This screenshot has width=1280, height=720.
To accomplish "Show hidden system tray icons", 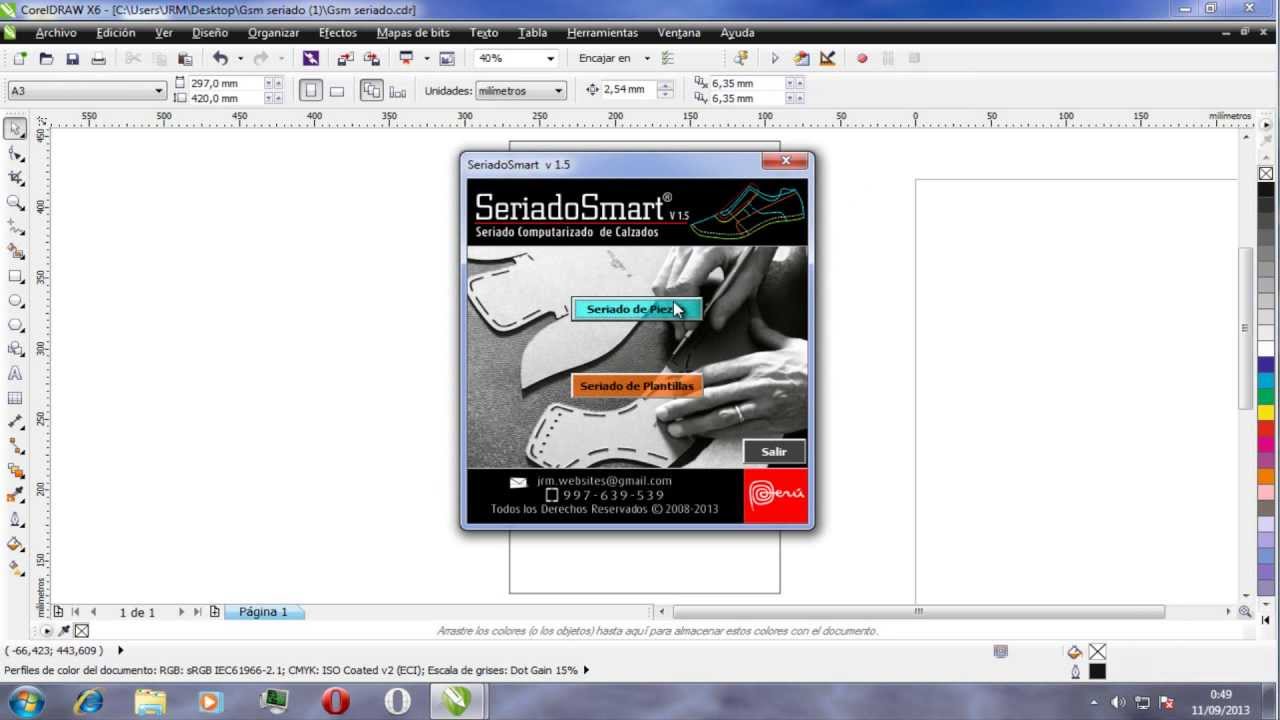I will [x=1096, y=702].
